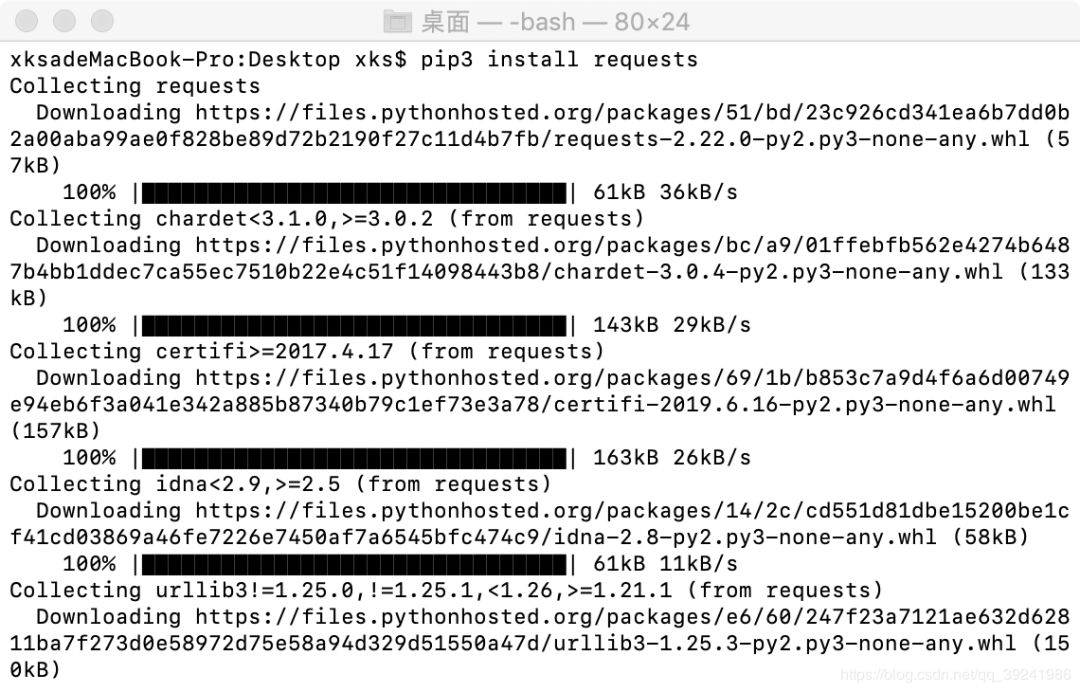The height and width of the screenshot is (692, 1080).
Task: Click the "pip3 install requests" command text
Action: pos(559,59)
